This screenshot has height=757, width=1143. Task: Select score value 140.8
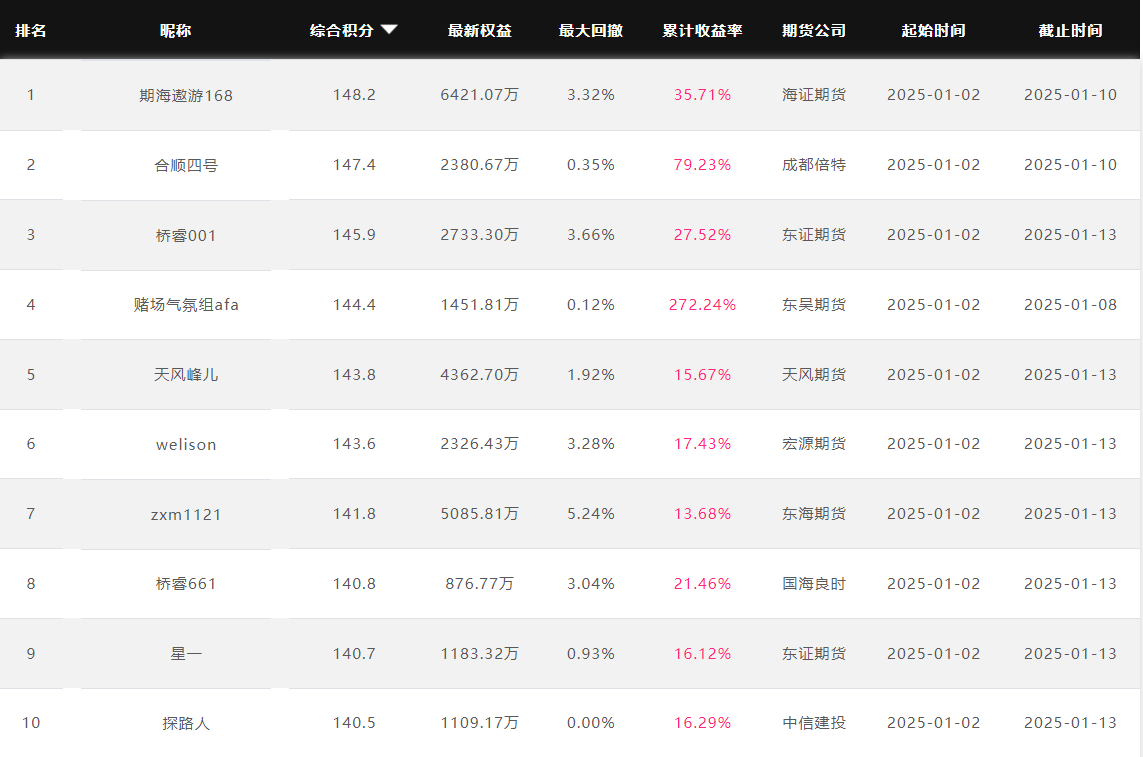[x=354, y=584]
